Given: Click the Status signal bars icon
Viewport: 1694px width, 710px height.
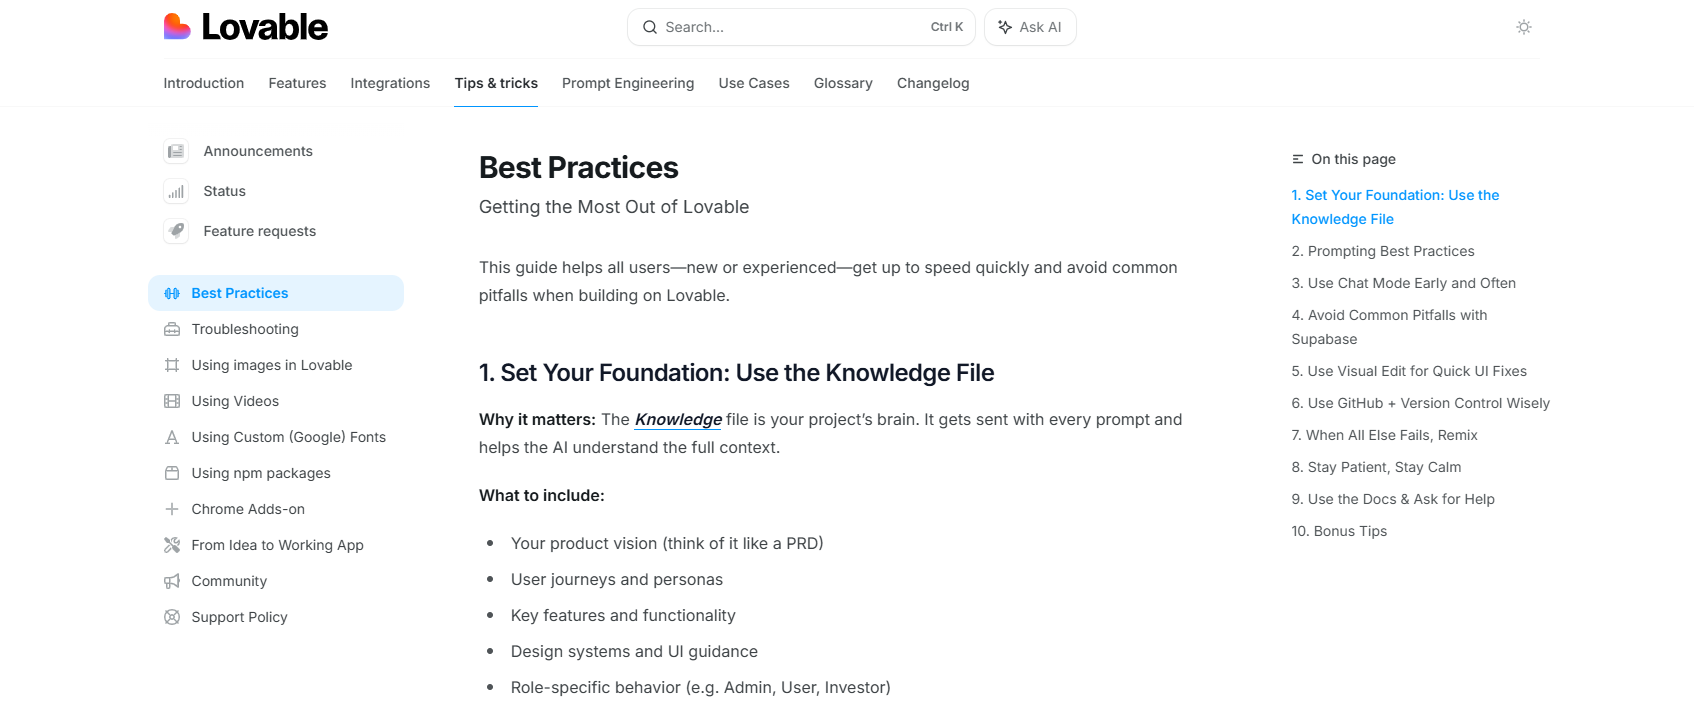Looking at the screenshot, I should 176,191.
